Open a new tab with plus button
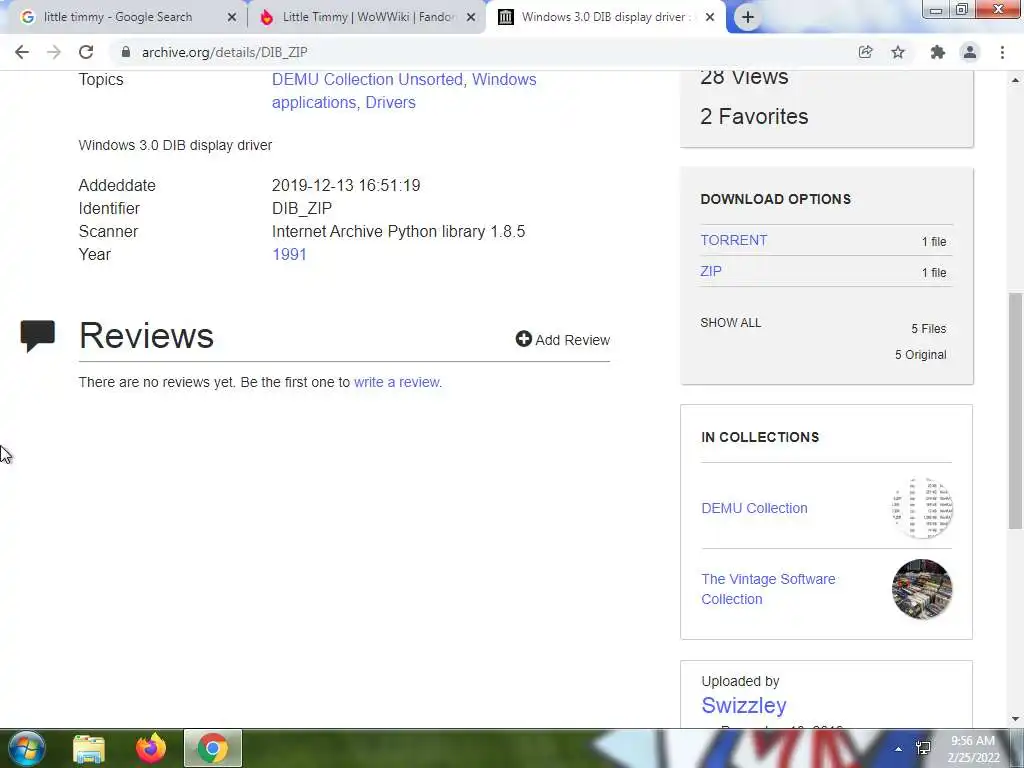 (x=748, y=18)
